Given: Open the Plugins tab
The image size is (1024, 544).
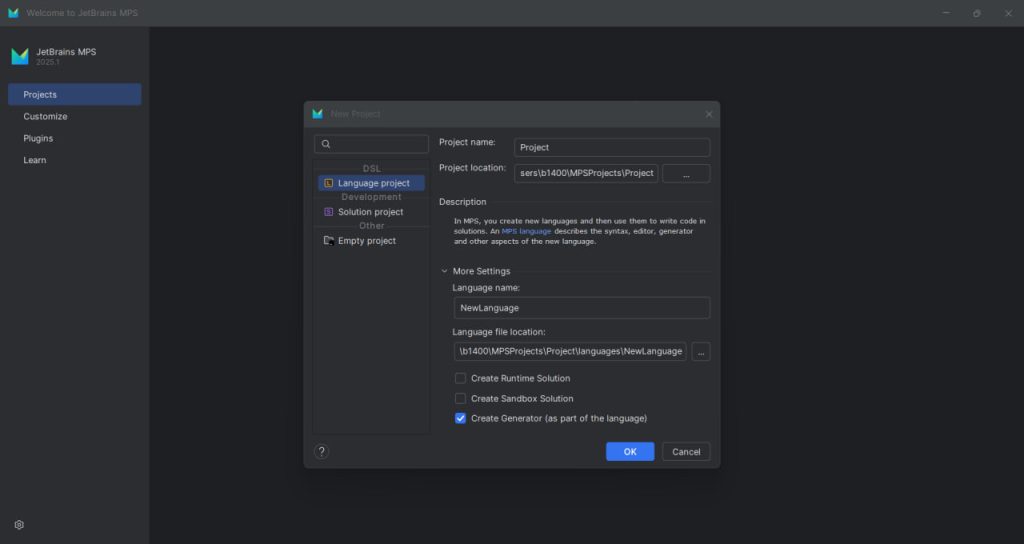Looking at the screenshot, I should coord(74,138).
